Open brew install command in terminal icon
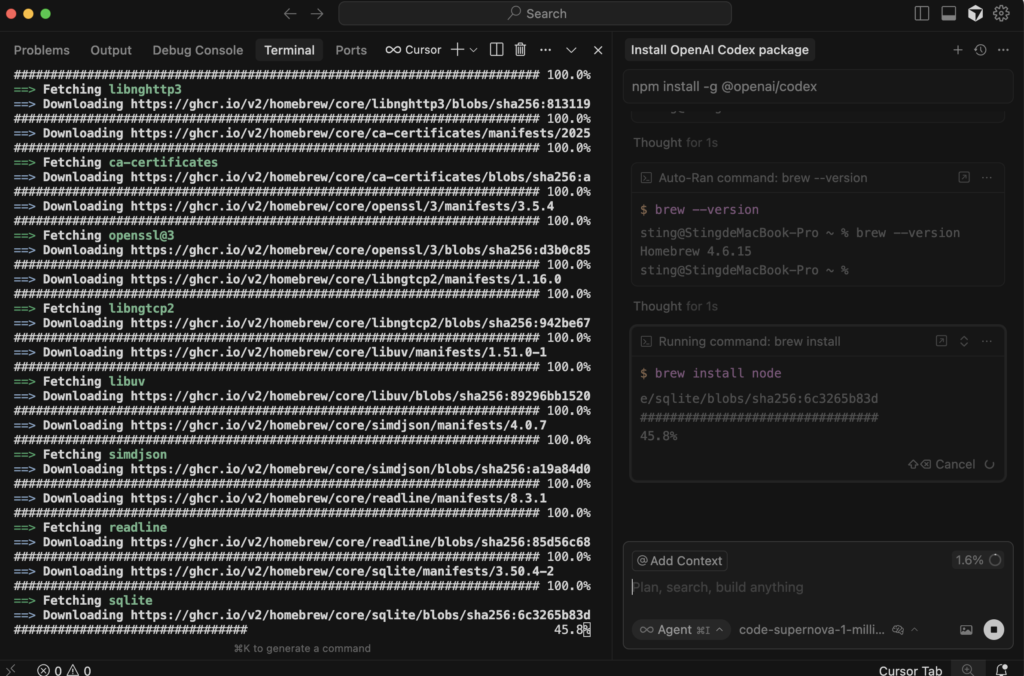The image size is (1024, 676). pos(941,341)
